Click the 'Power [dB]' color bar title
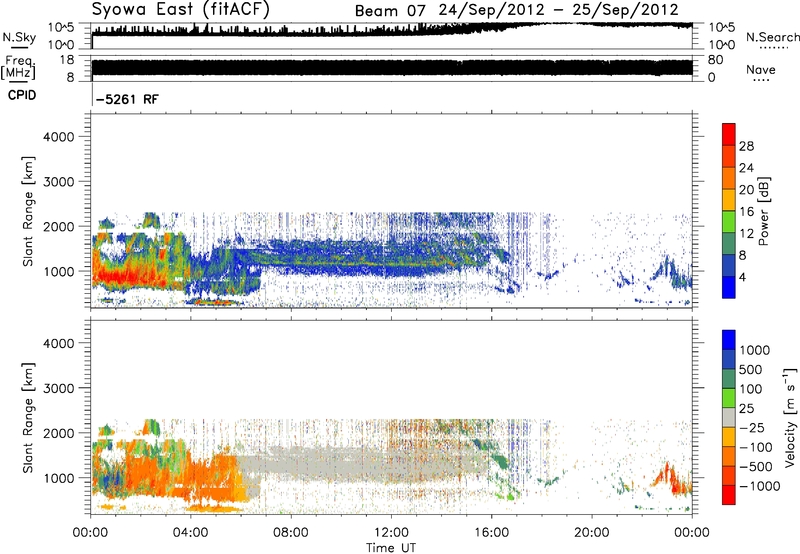The height and width of the screenshot is (554, 800). (764, 211)
